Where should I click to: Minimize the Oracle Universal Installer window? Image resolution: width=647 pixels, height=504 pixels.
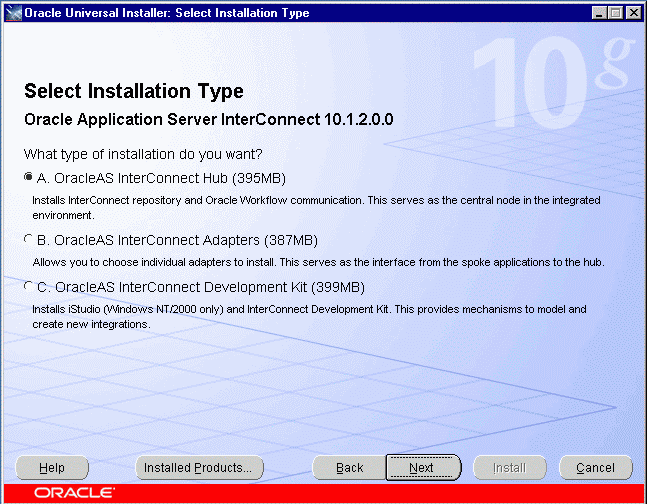599,13
